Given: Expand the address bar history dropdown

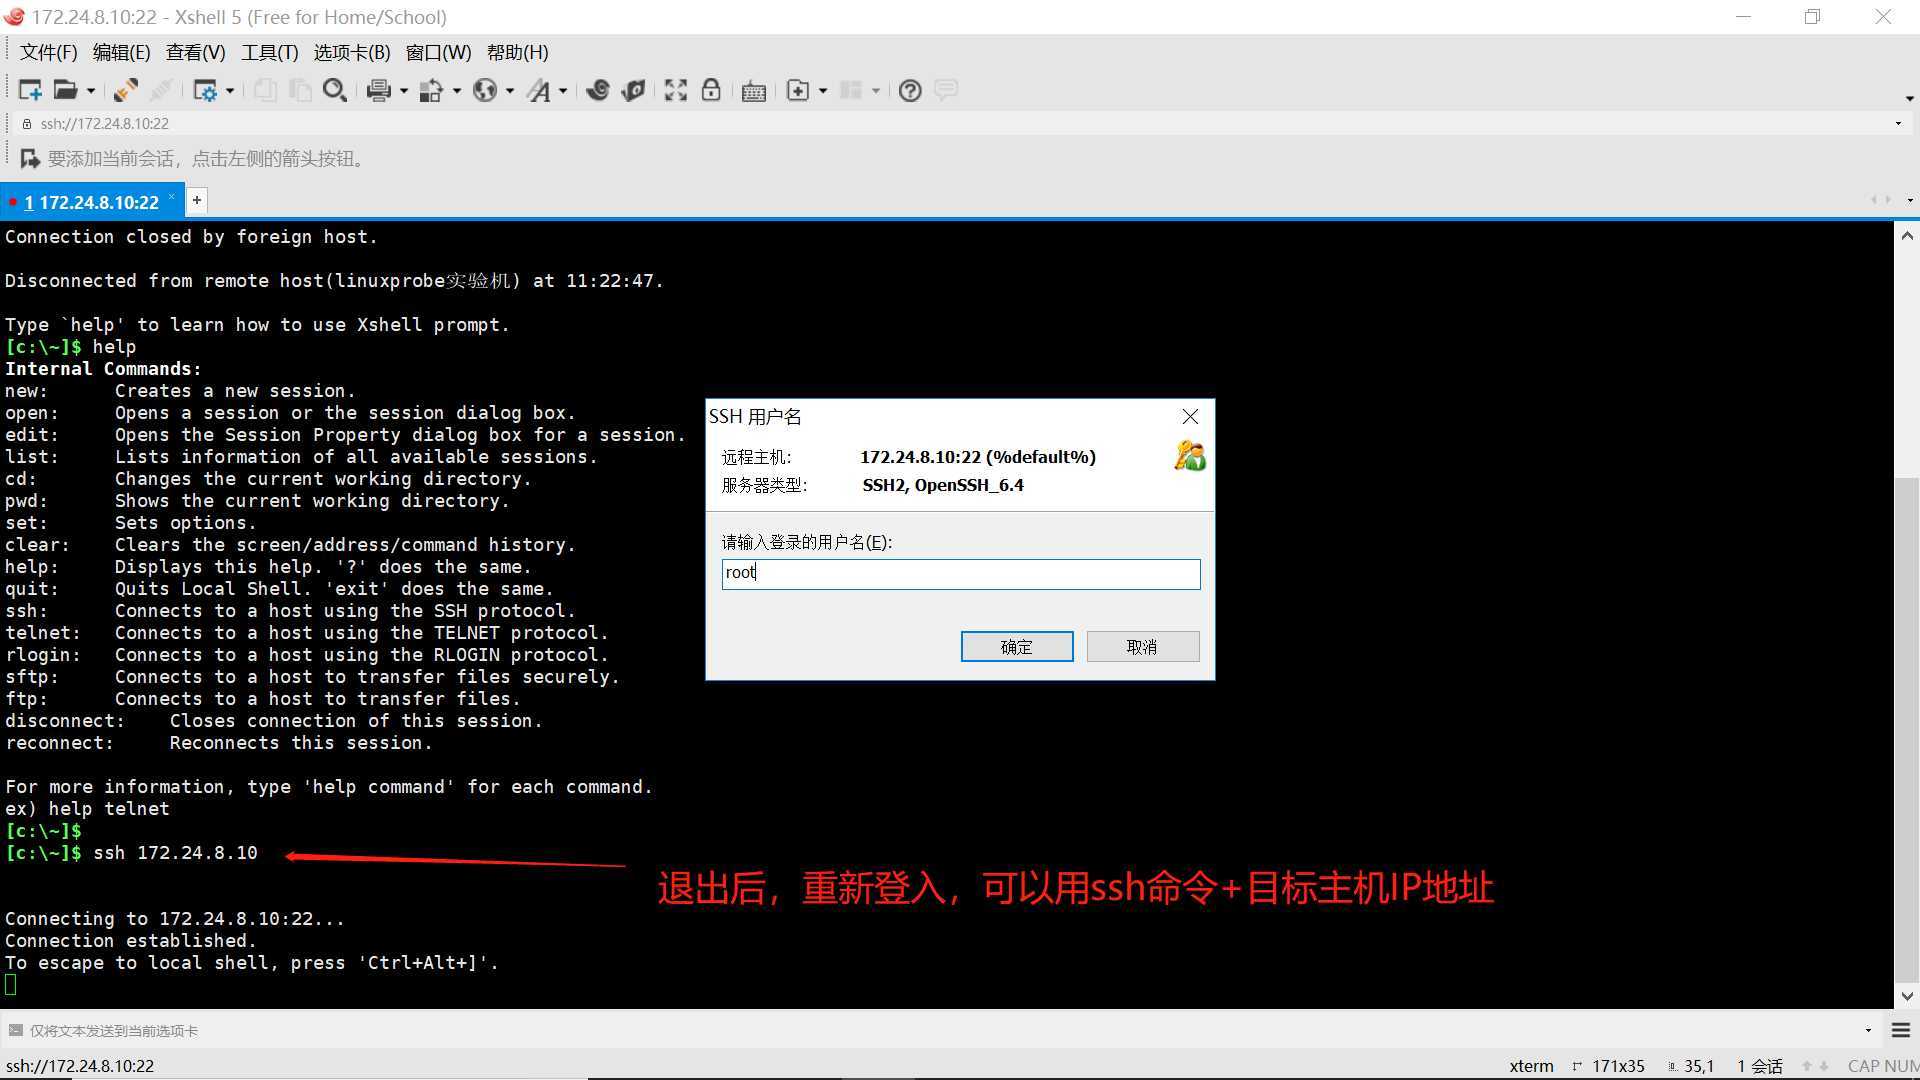Looking at the screenshot, I should click(1898, 123).
